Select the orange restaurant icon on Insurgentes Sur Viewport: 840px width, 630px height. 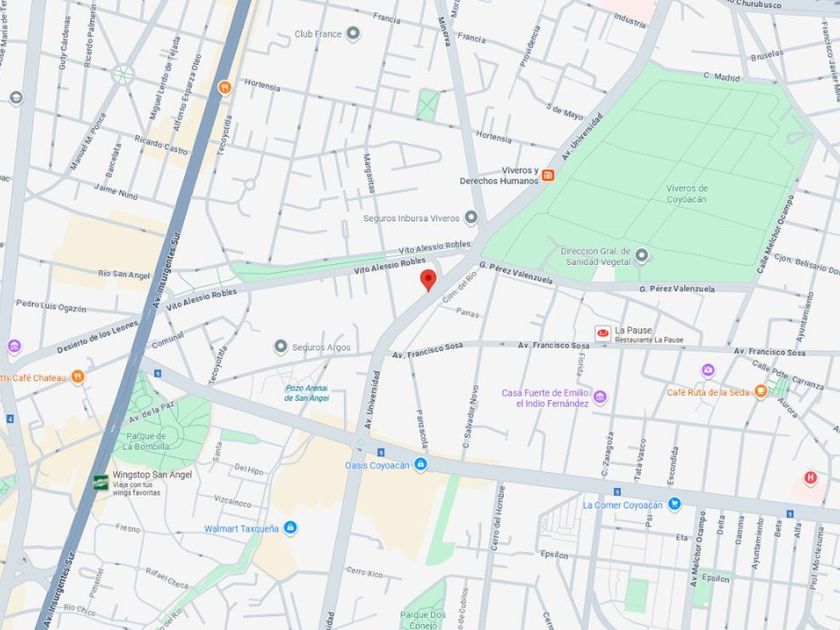point(225,87)
